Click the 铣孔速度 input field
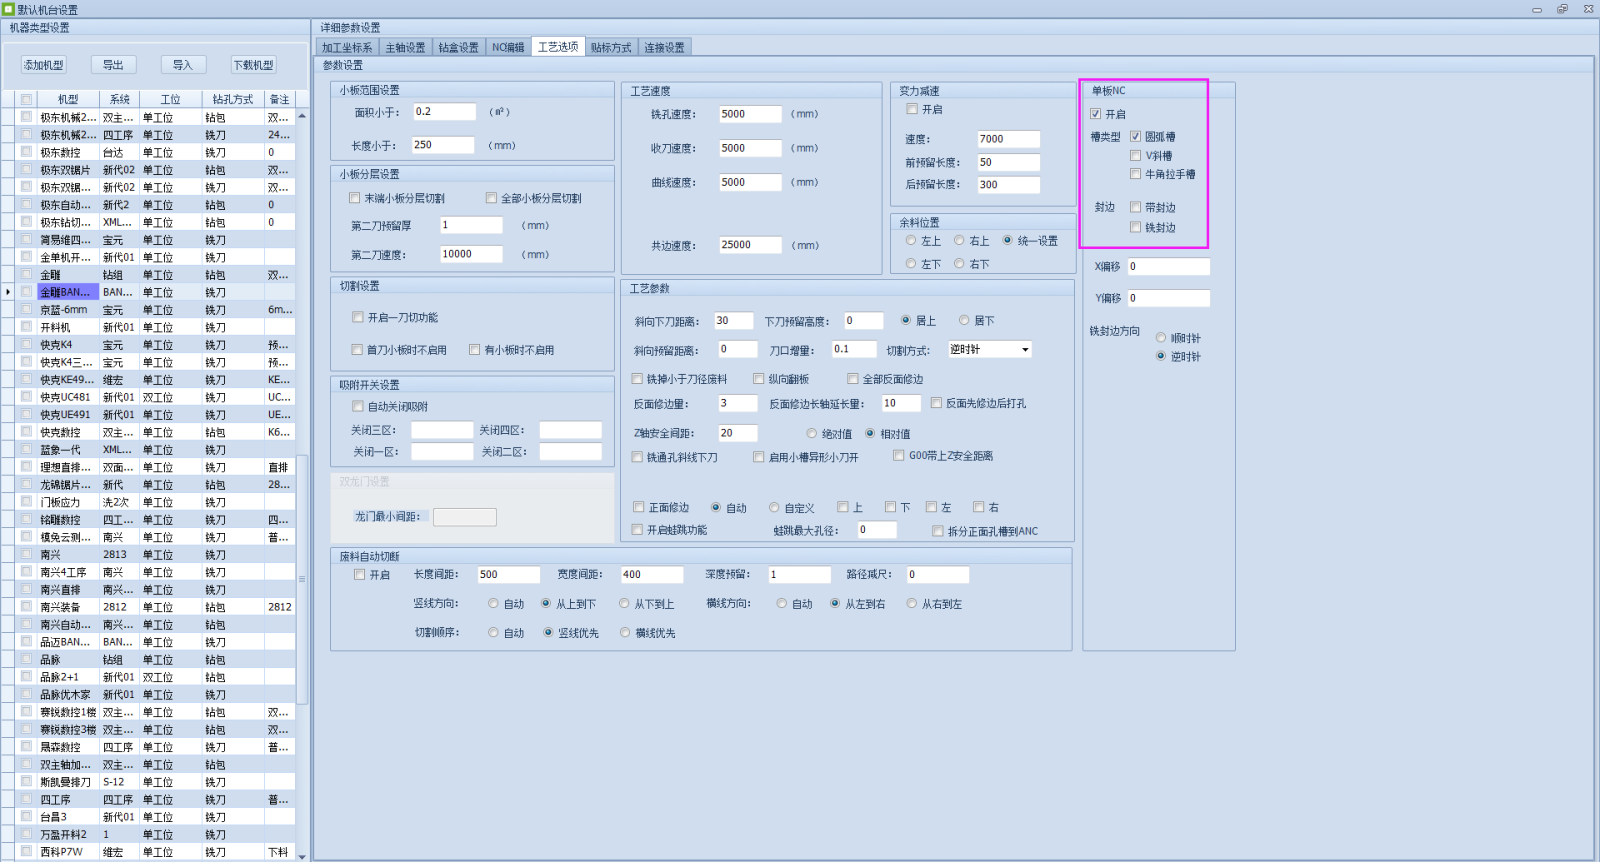The image size is (1600, 862). pyautogui.click(x=751, y=114)
